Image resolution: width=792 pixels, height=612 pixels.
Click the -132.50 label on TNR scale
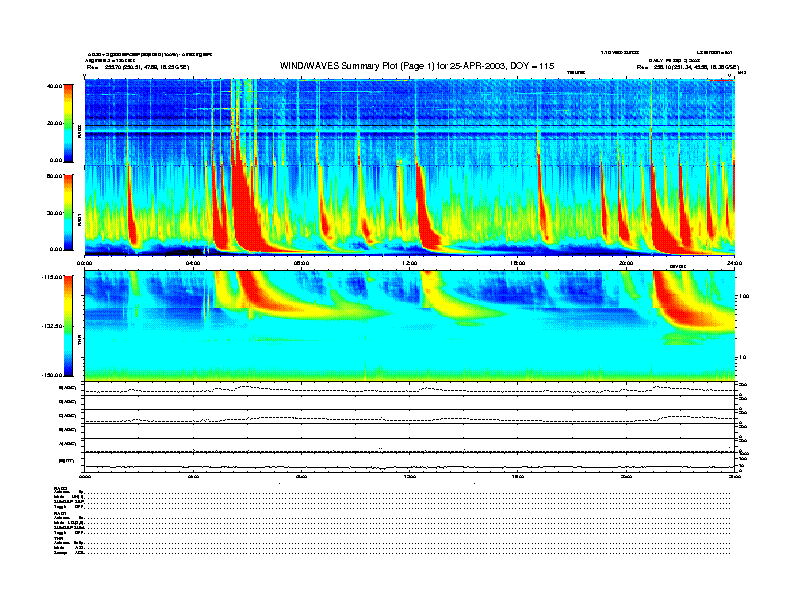point(52,326)
